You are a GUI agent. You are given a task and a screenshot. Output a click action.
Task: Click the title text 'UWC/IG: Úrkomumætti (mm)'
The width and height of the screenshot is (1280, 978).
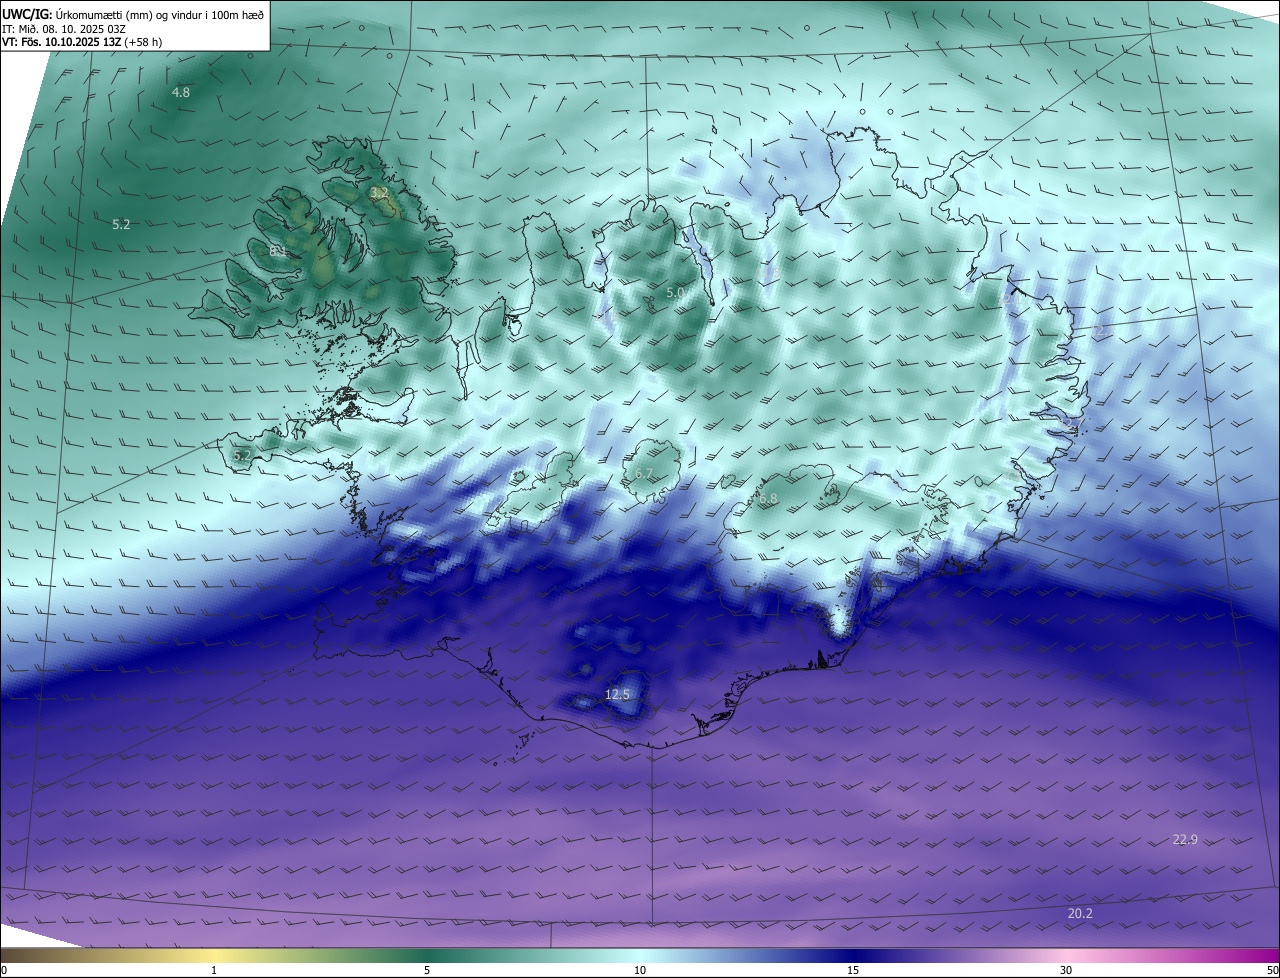tap(75, 14)
